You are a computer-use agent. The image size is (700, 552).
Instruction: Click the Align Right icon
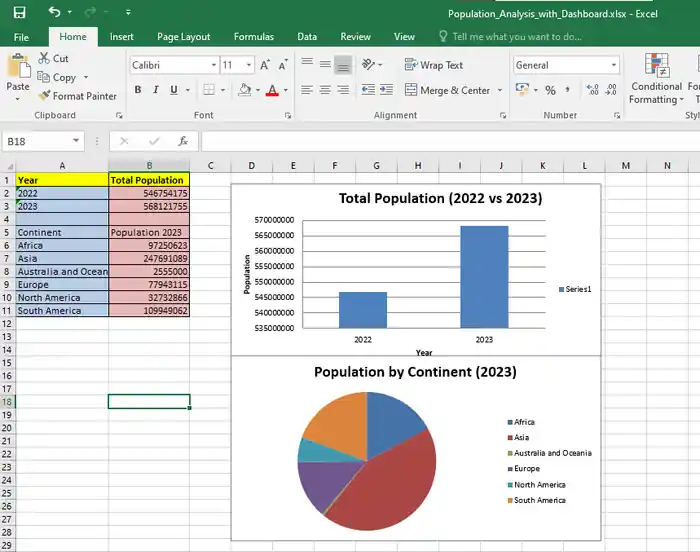pos(343,90)
